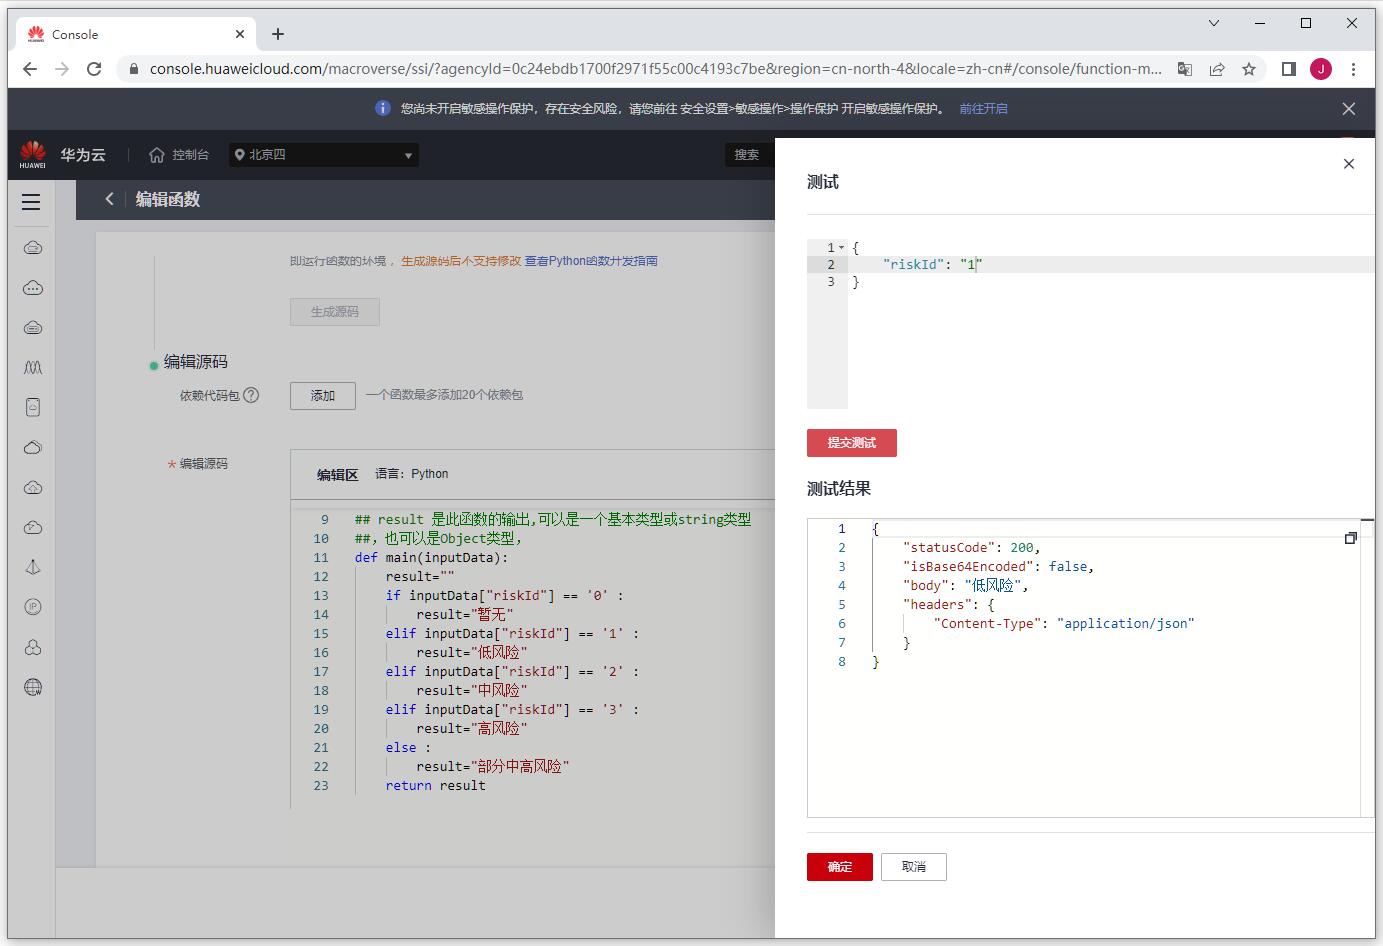Click the help icon beside 依赖代码包
Image resolution: width=1383 pixels, height=946 pixels.
pyautogui.click(x=251, y=395)
